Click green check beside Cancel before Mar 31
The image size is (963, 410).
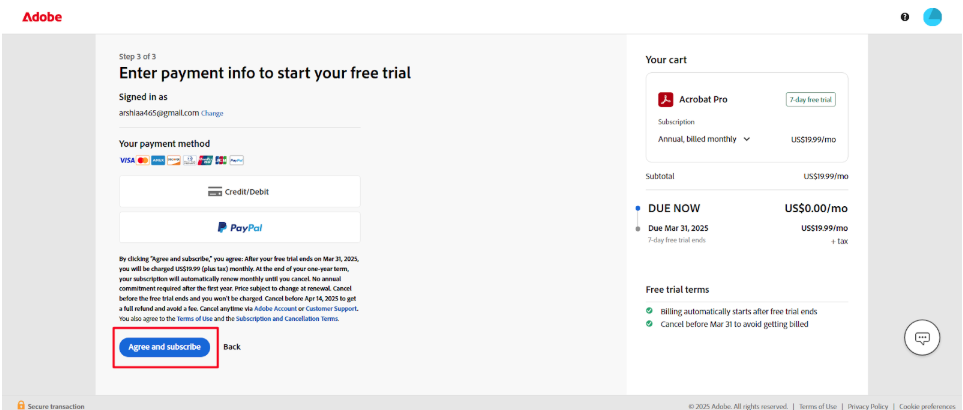pos(649,323)
